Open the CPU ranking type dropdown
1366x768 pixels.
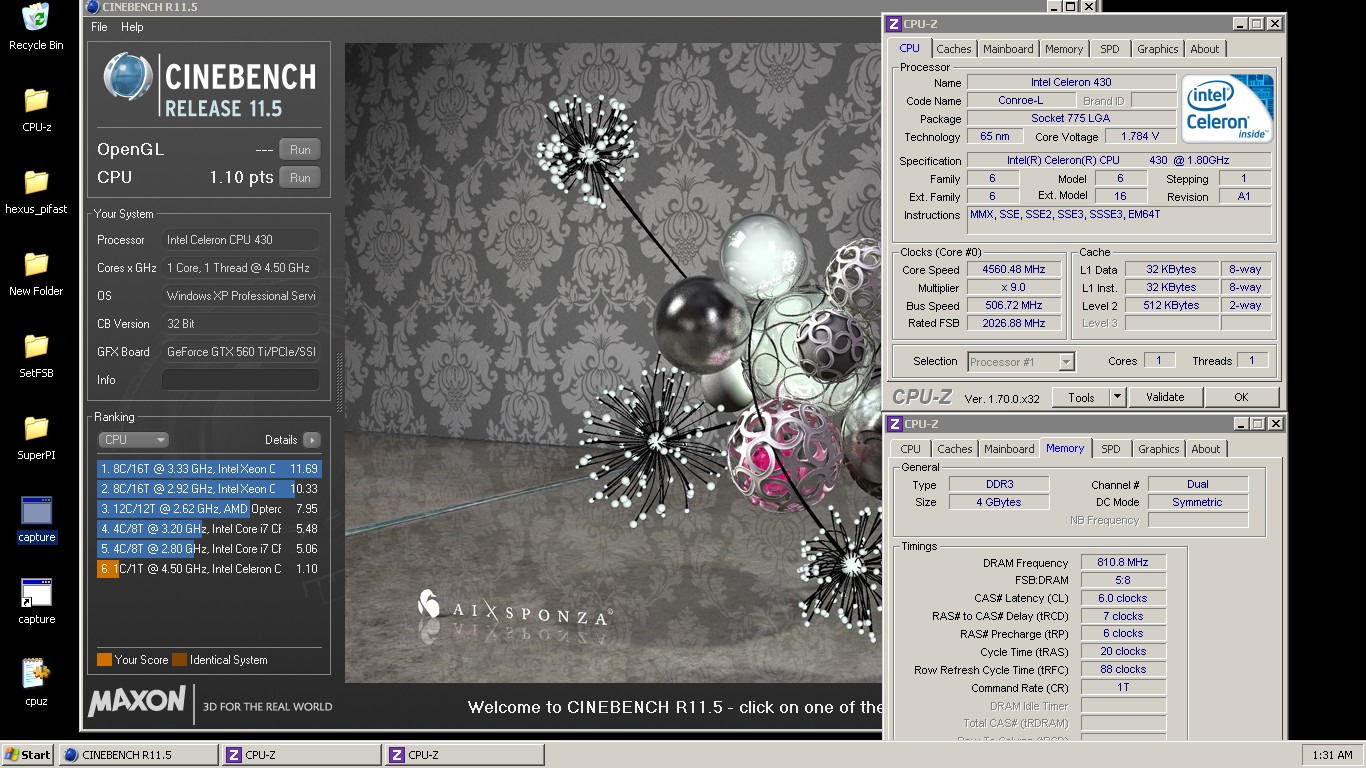click(133, 440)
